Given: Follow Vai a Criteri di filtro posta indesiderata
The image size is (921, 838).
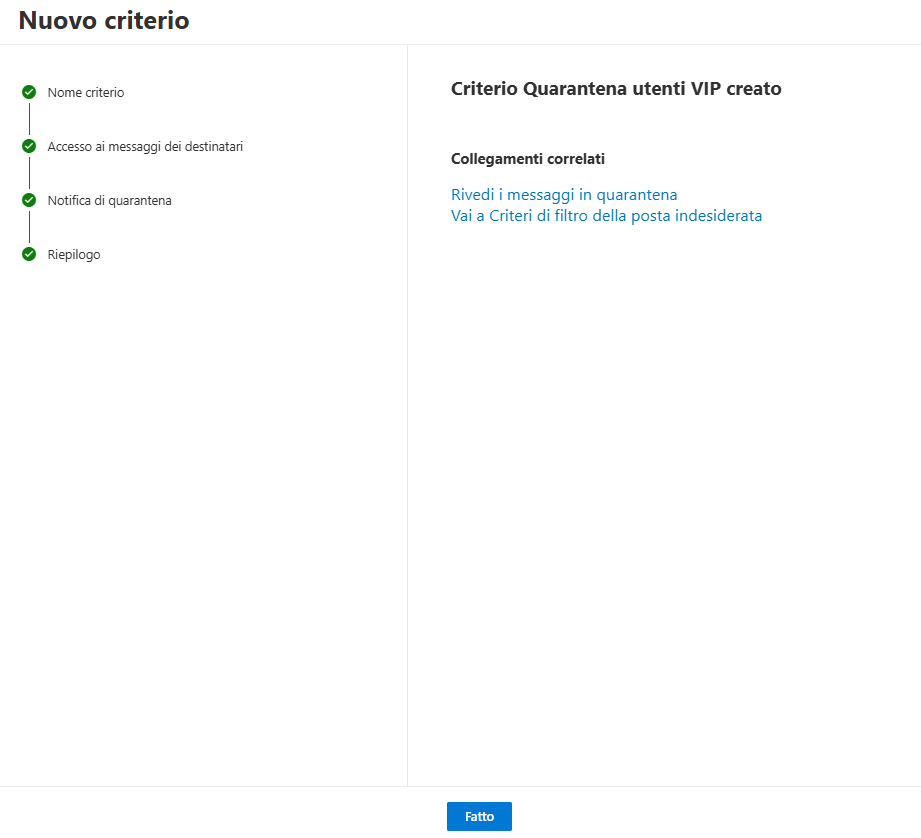Looking at the screenshot, I should [606, 216].
